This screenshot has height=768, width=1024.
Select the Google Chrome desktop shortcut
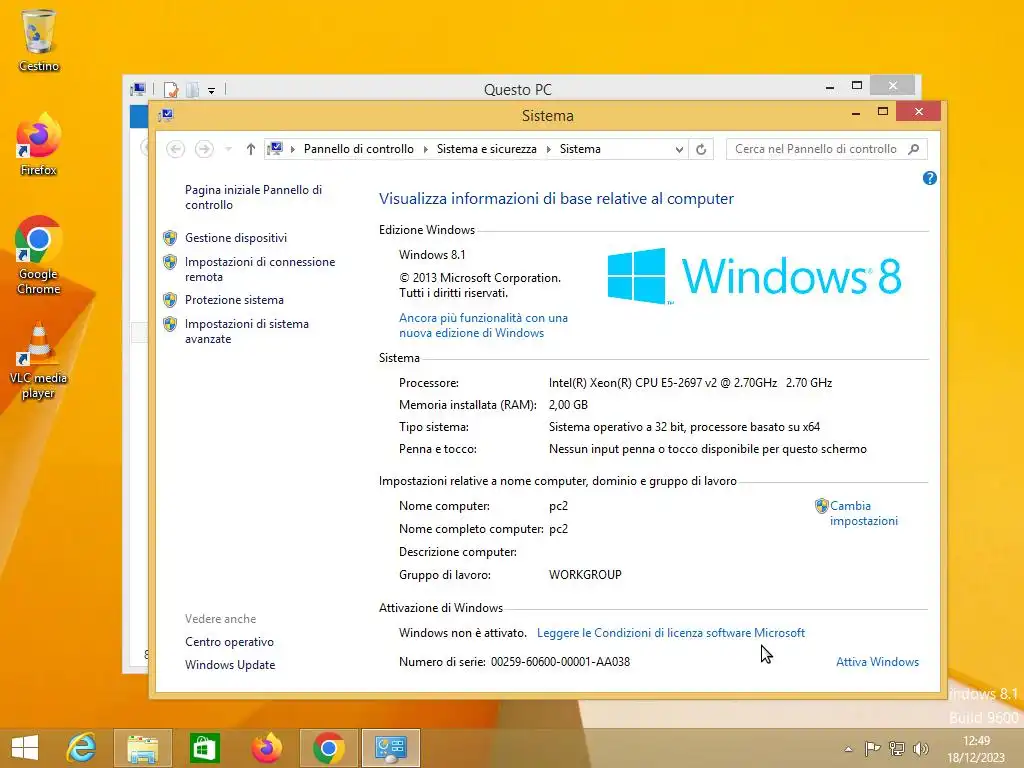[39, 255]
